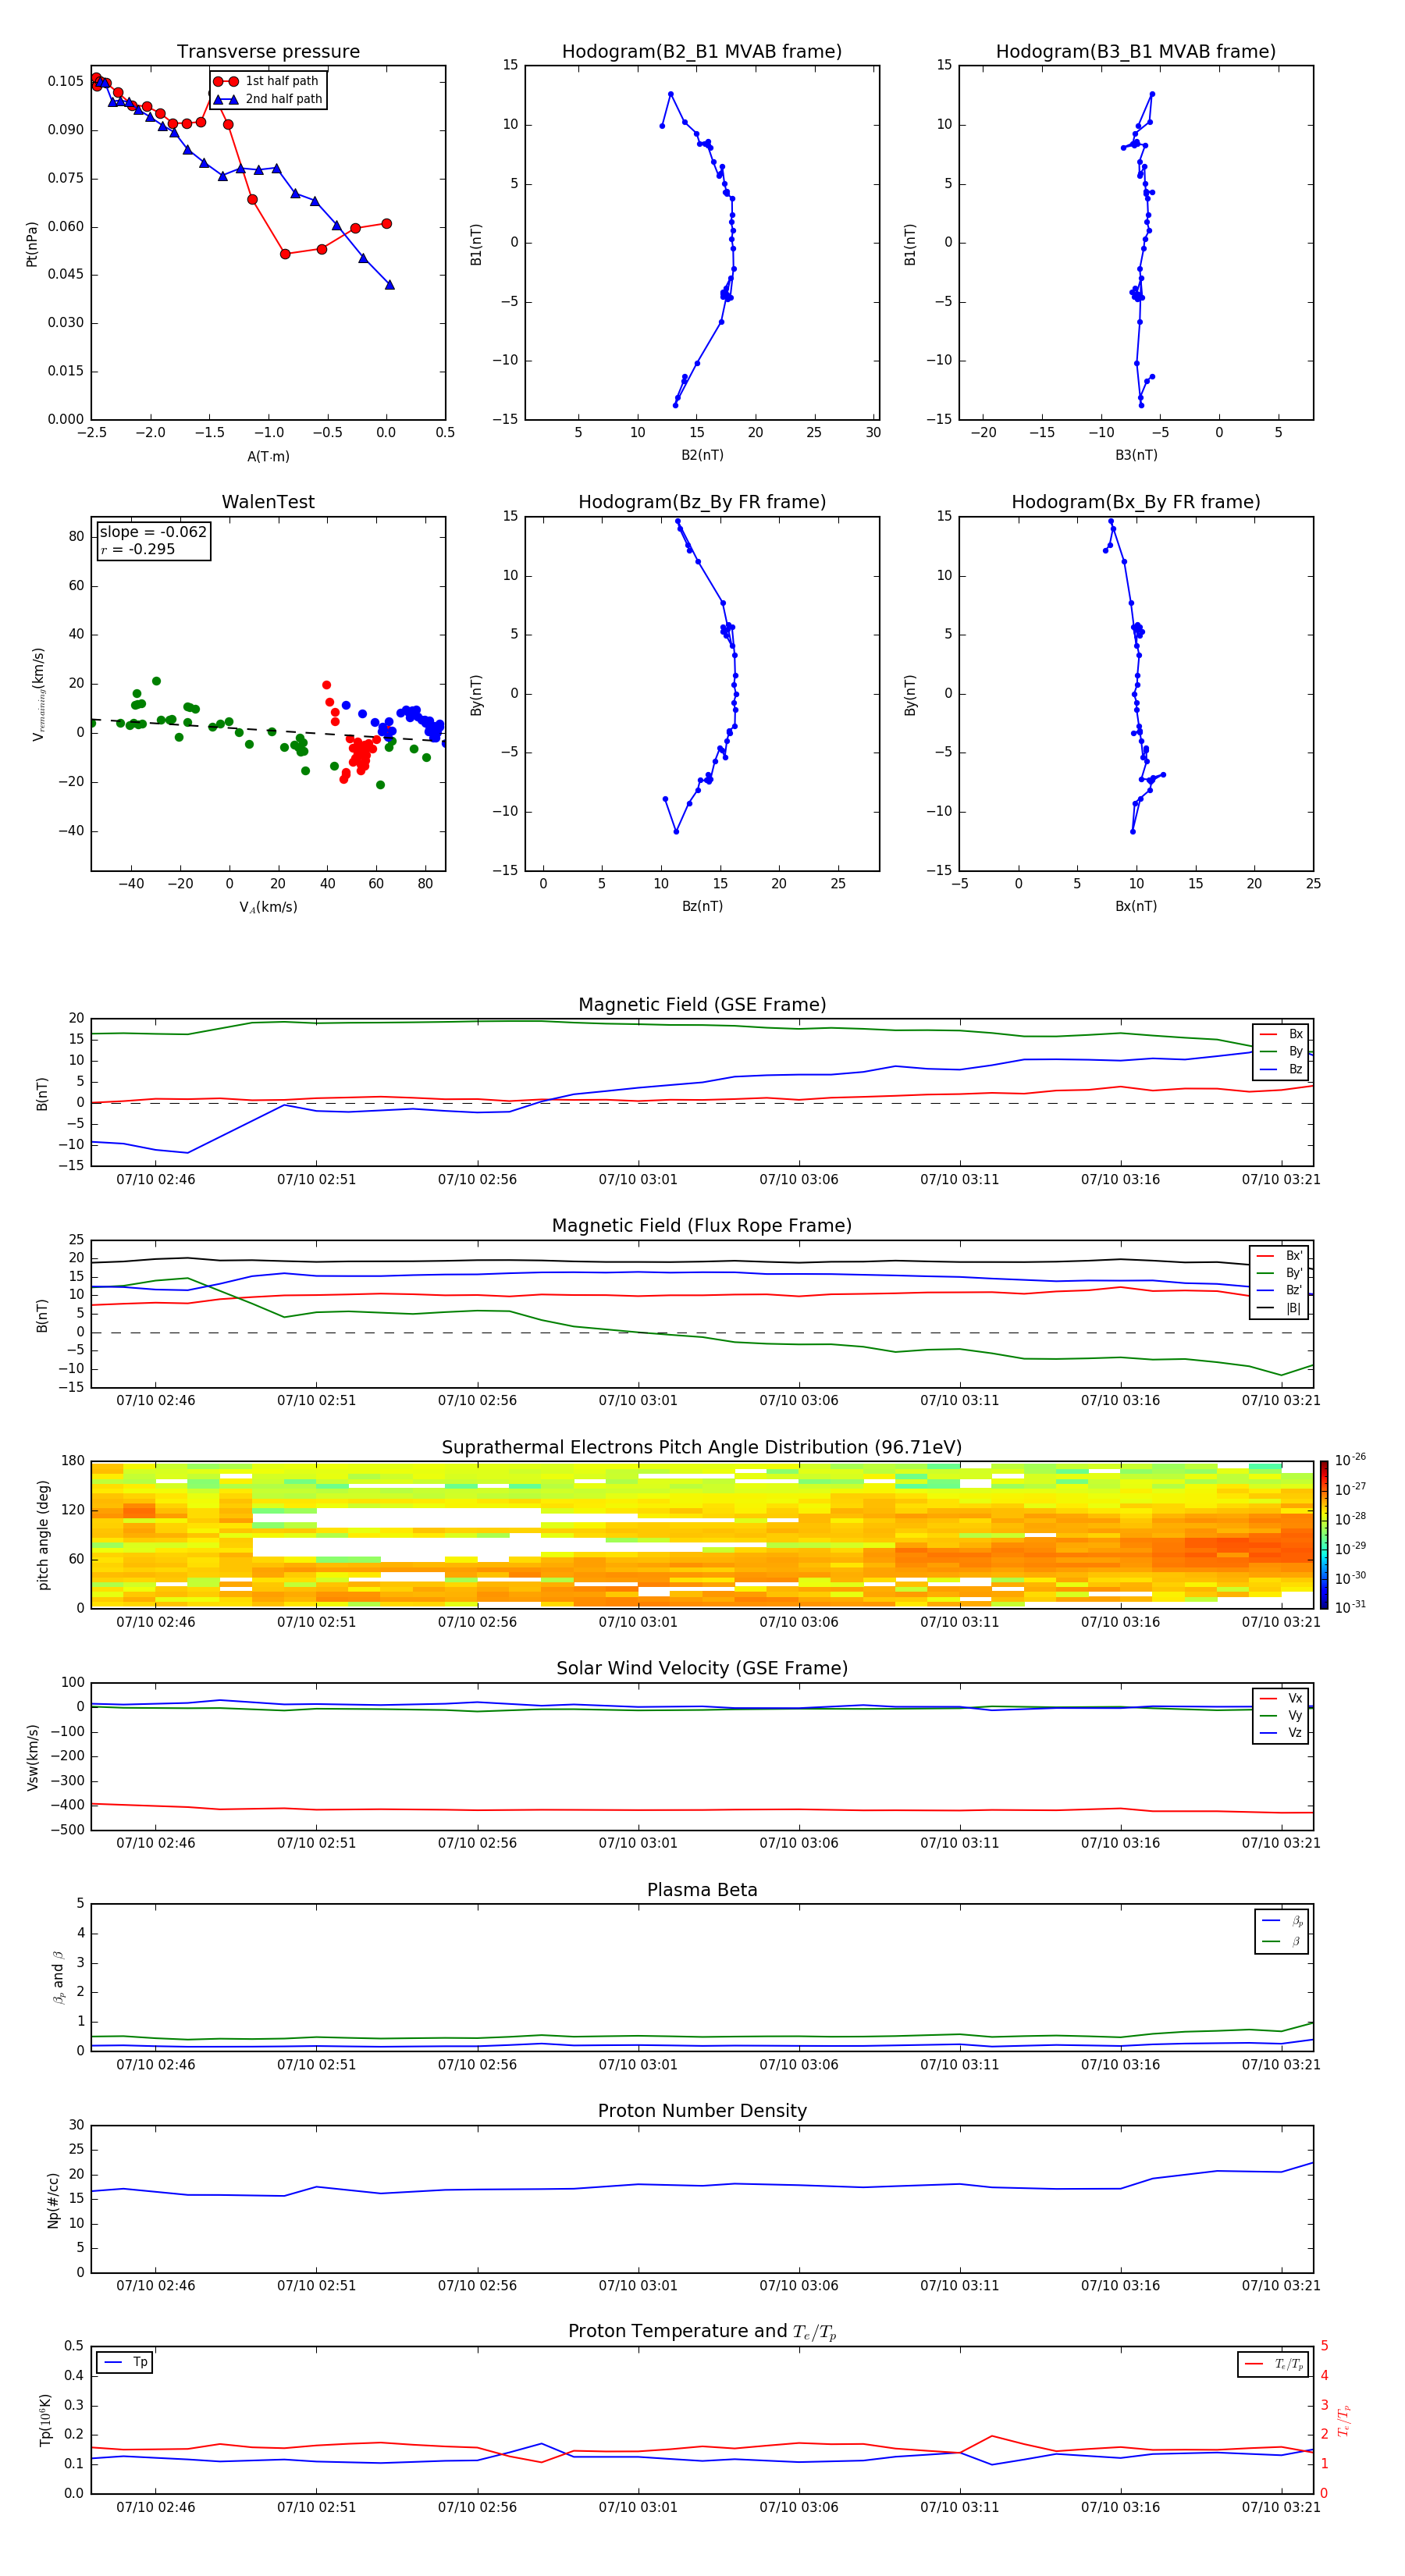Select Vx in solar wind legend
1405x2576 pixels.
(x=1281, y=1698)
